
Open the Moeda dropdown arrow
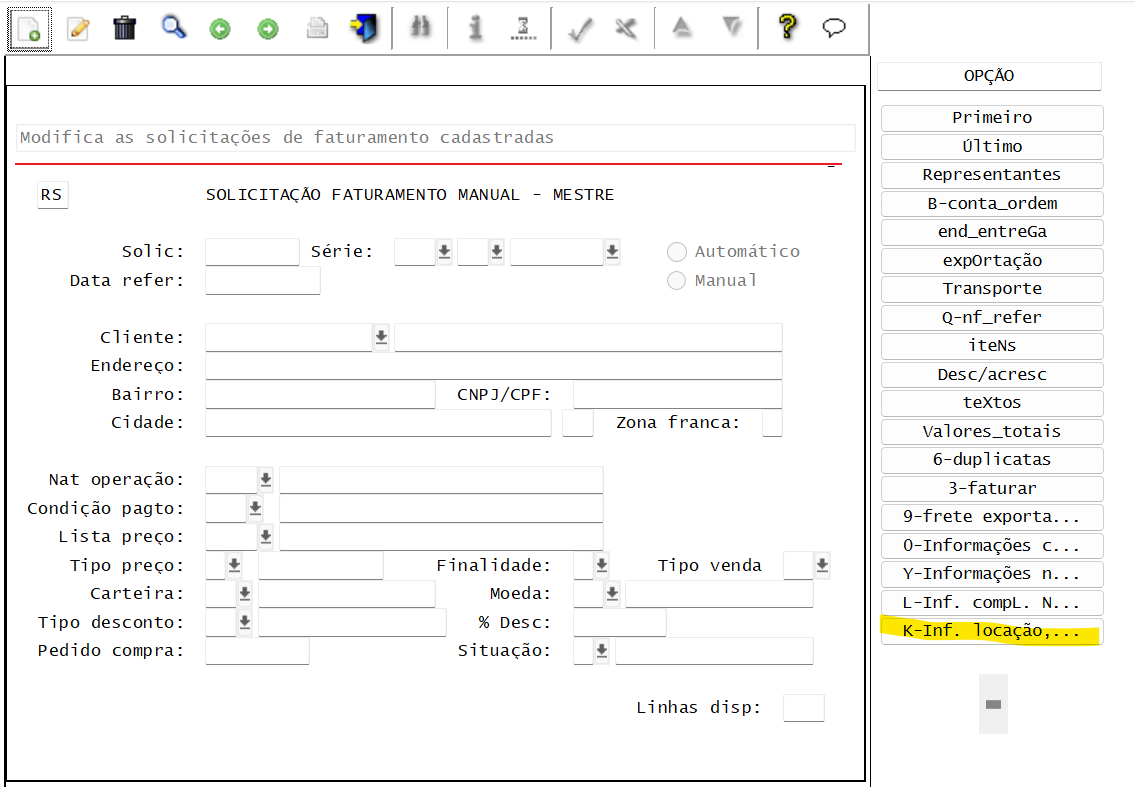[x=612, y=594]
